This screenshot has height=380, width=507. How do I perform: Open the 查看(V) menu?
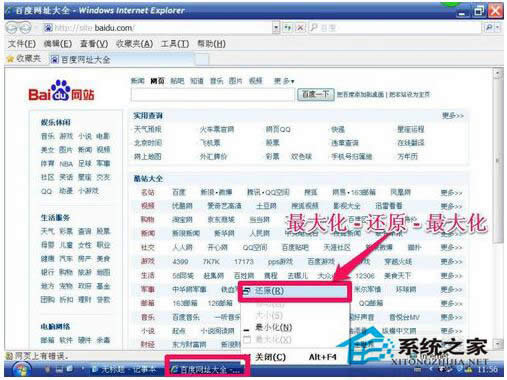(94, 44)
